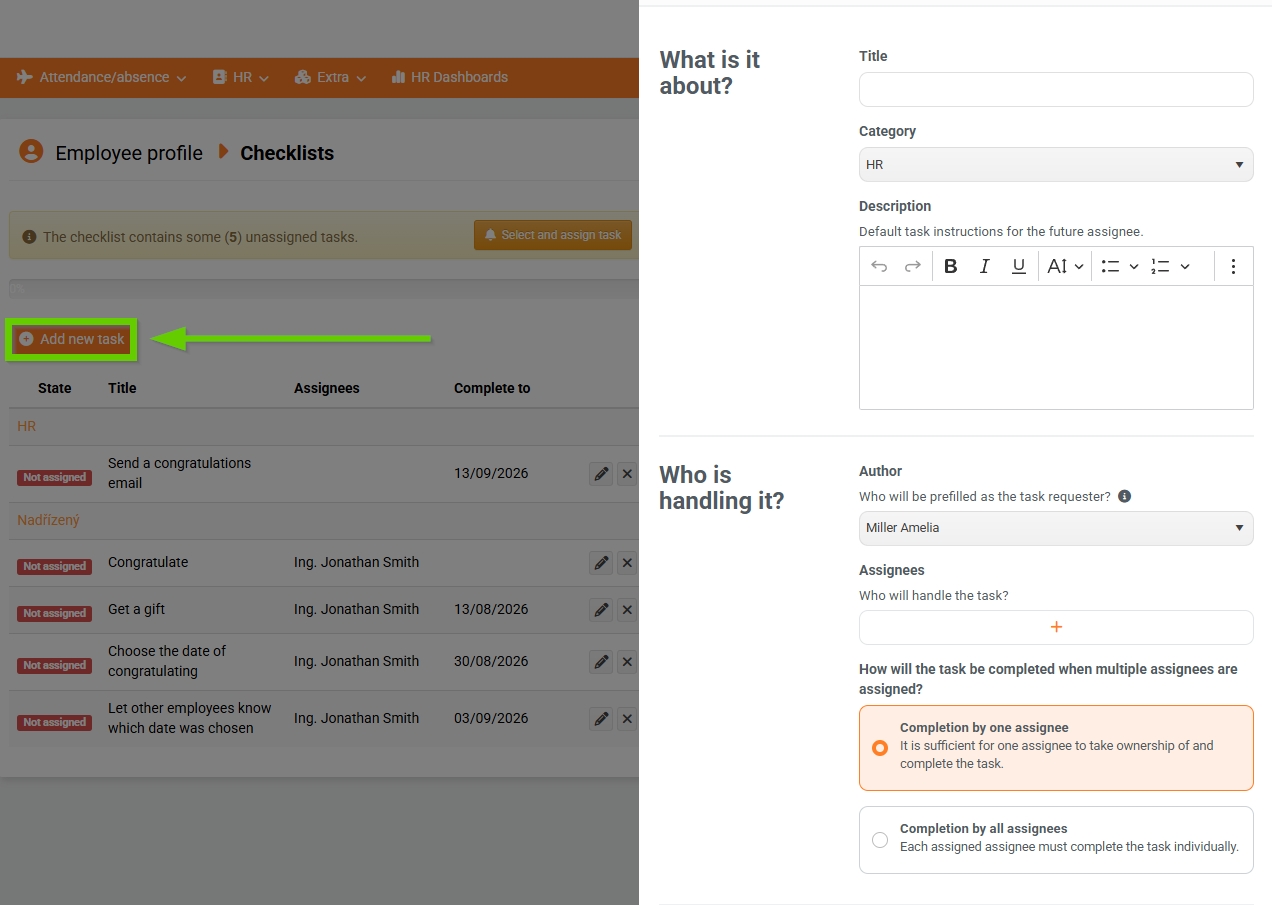Toggle Underline in the description toolbar
Screen dimensions: 1272x905
pyautogui.click(x=1019, y=266)
